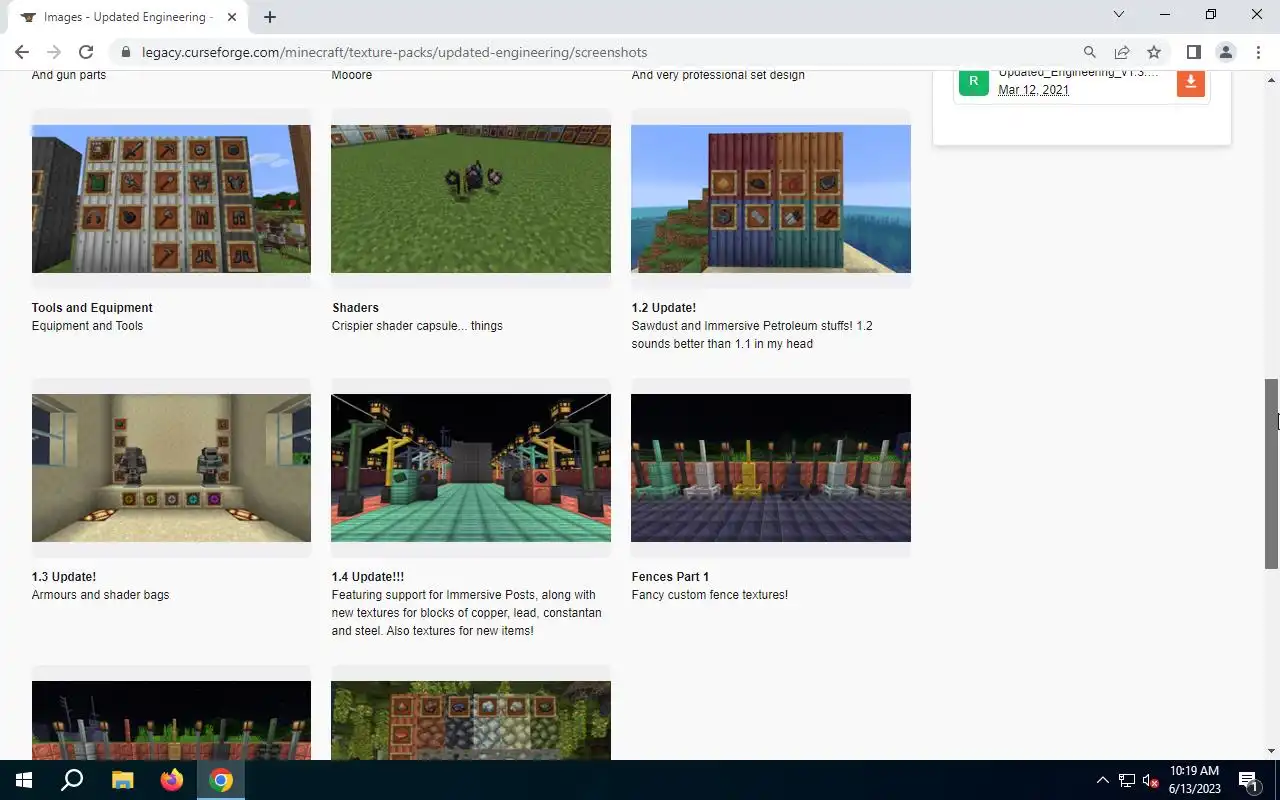Click the 1.4 Update!!! title

pyautogui.click(x=368, y=577)
